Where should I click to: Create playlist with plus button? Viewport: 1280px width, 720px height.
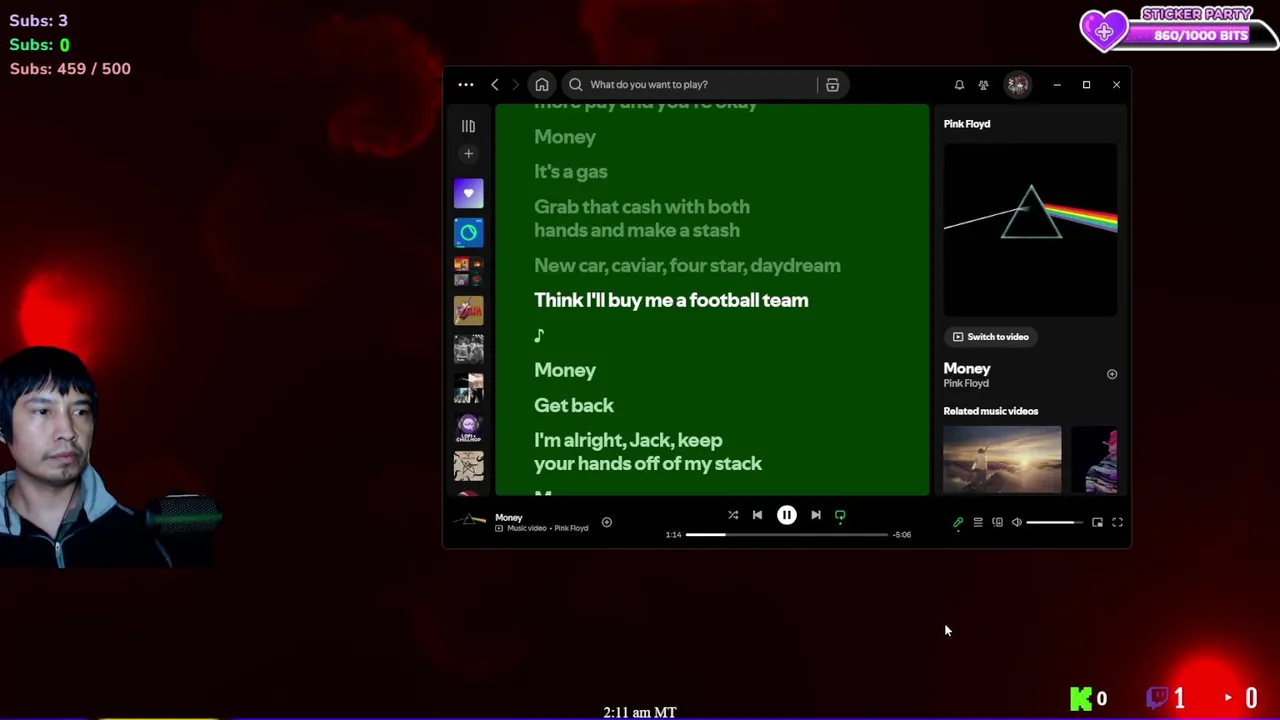[468, 154]
